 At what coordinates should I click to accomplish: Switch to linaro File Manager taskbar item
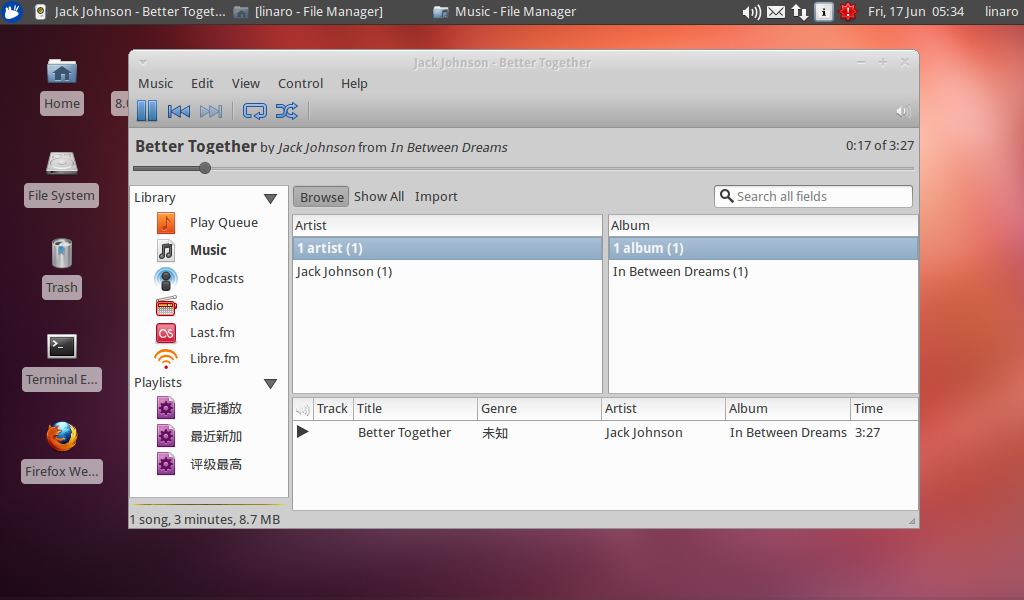(310, 12)
